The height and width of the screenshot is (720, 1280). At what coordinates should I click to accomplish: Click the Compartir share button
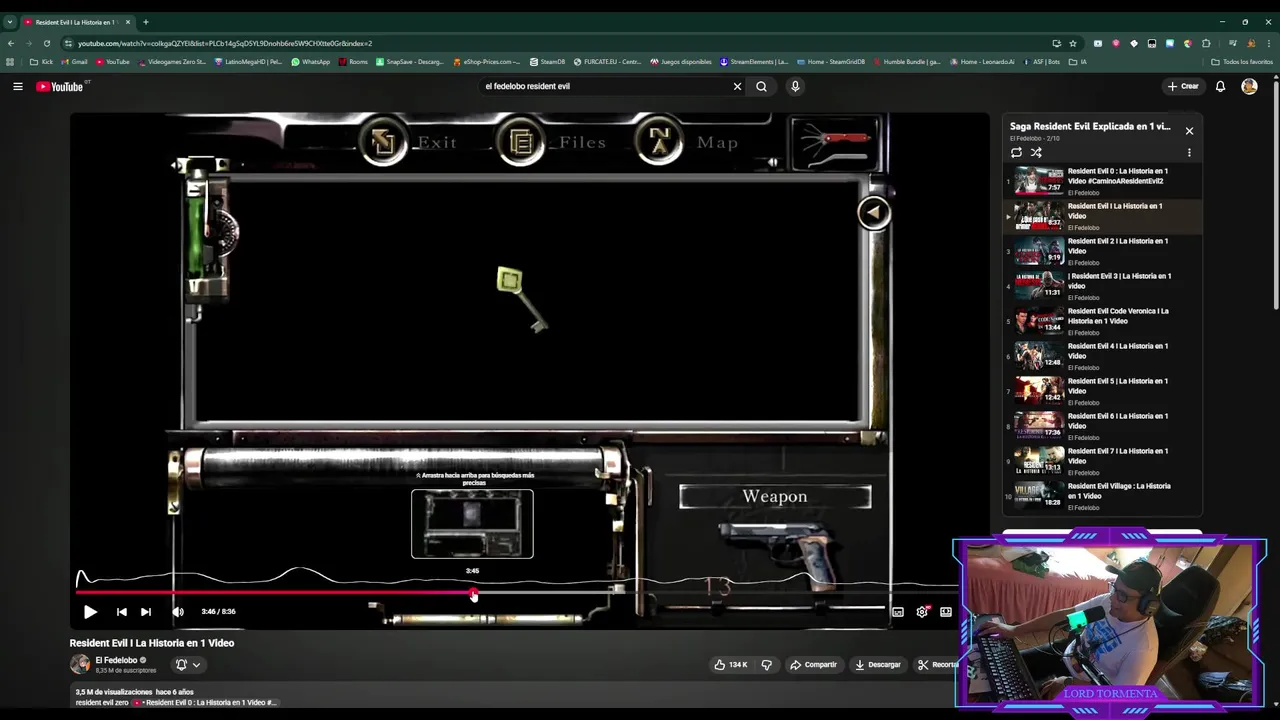813,664
